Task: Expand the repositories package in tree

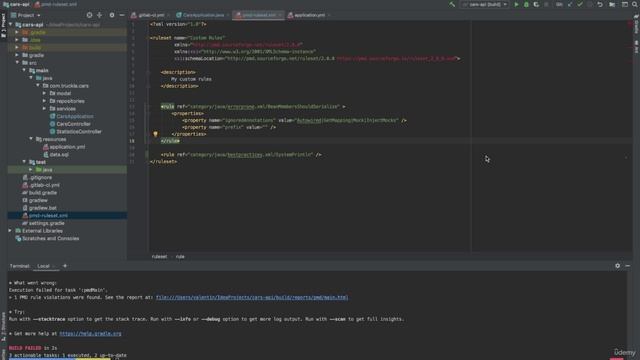Action: tap(44, 101)
